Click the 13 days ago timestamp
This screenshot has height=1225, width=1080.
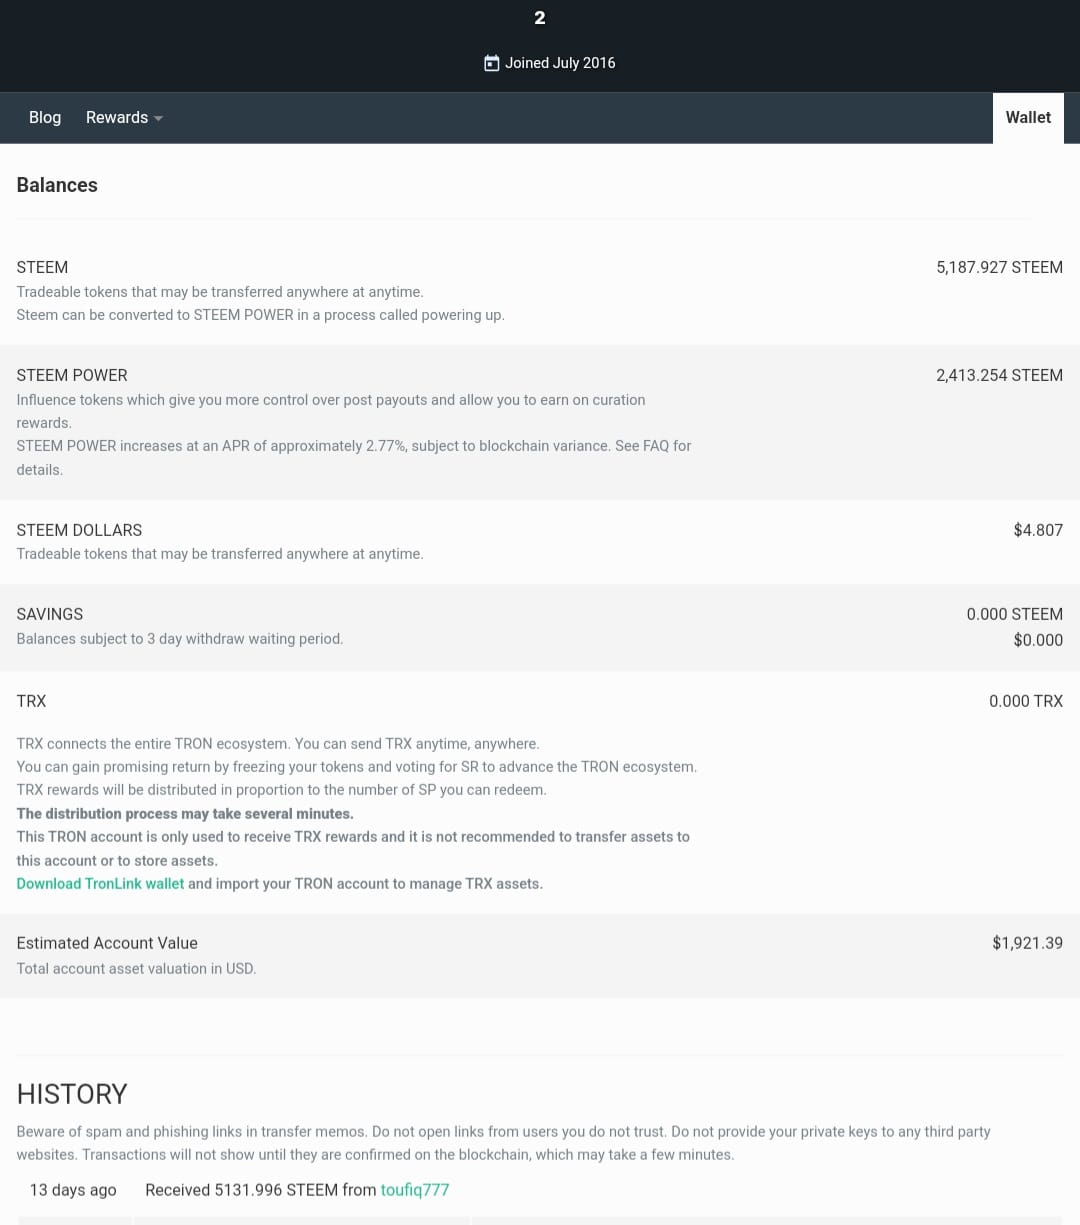click(73, 1190)
